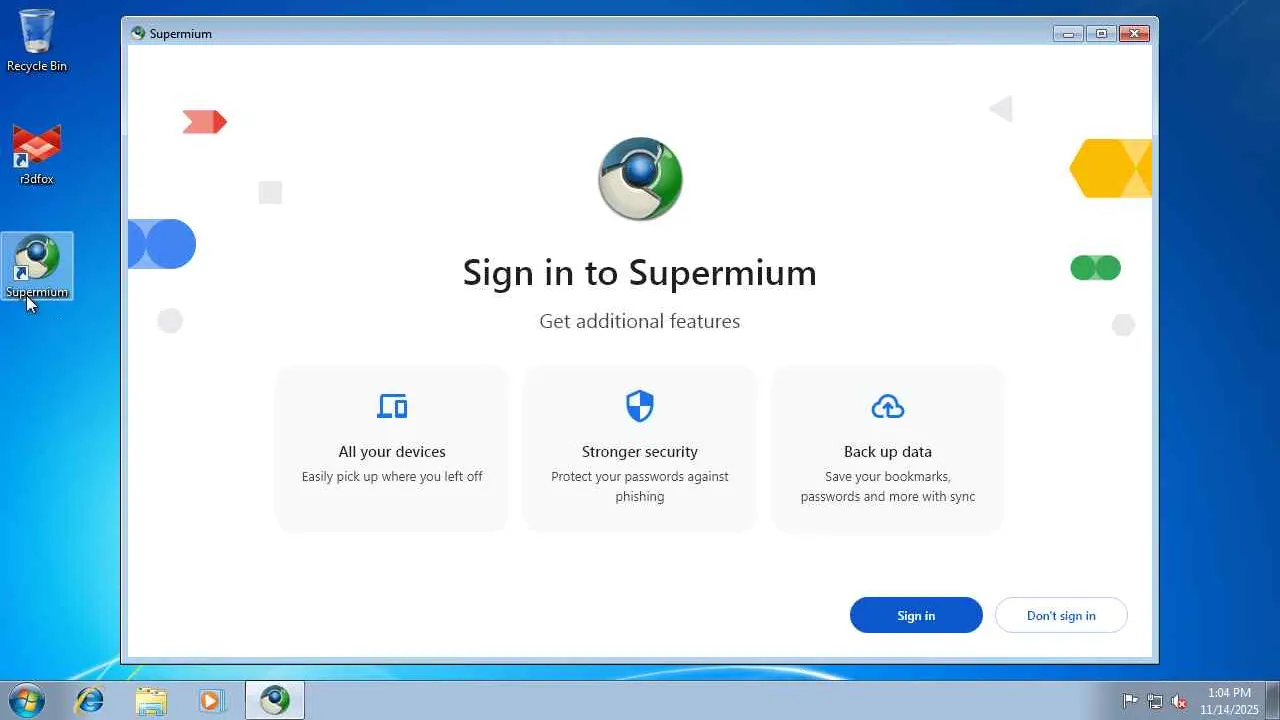The height and width of the screenshot is (720, 1280).
Task: Select the Supermium desktop shortcut
Action: pos(37,267)
